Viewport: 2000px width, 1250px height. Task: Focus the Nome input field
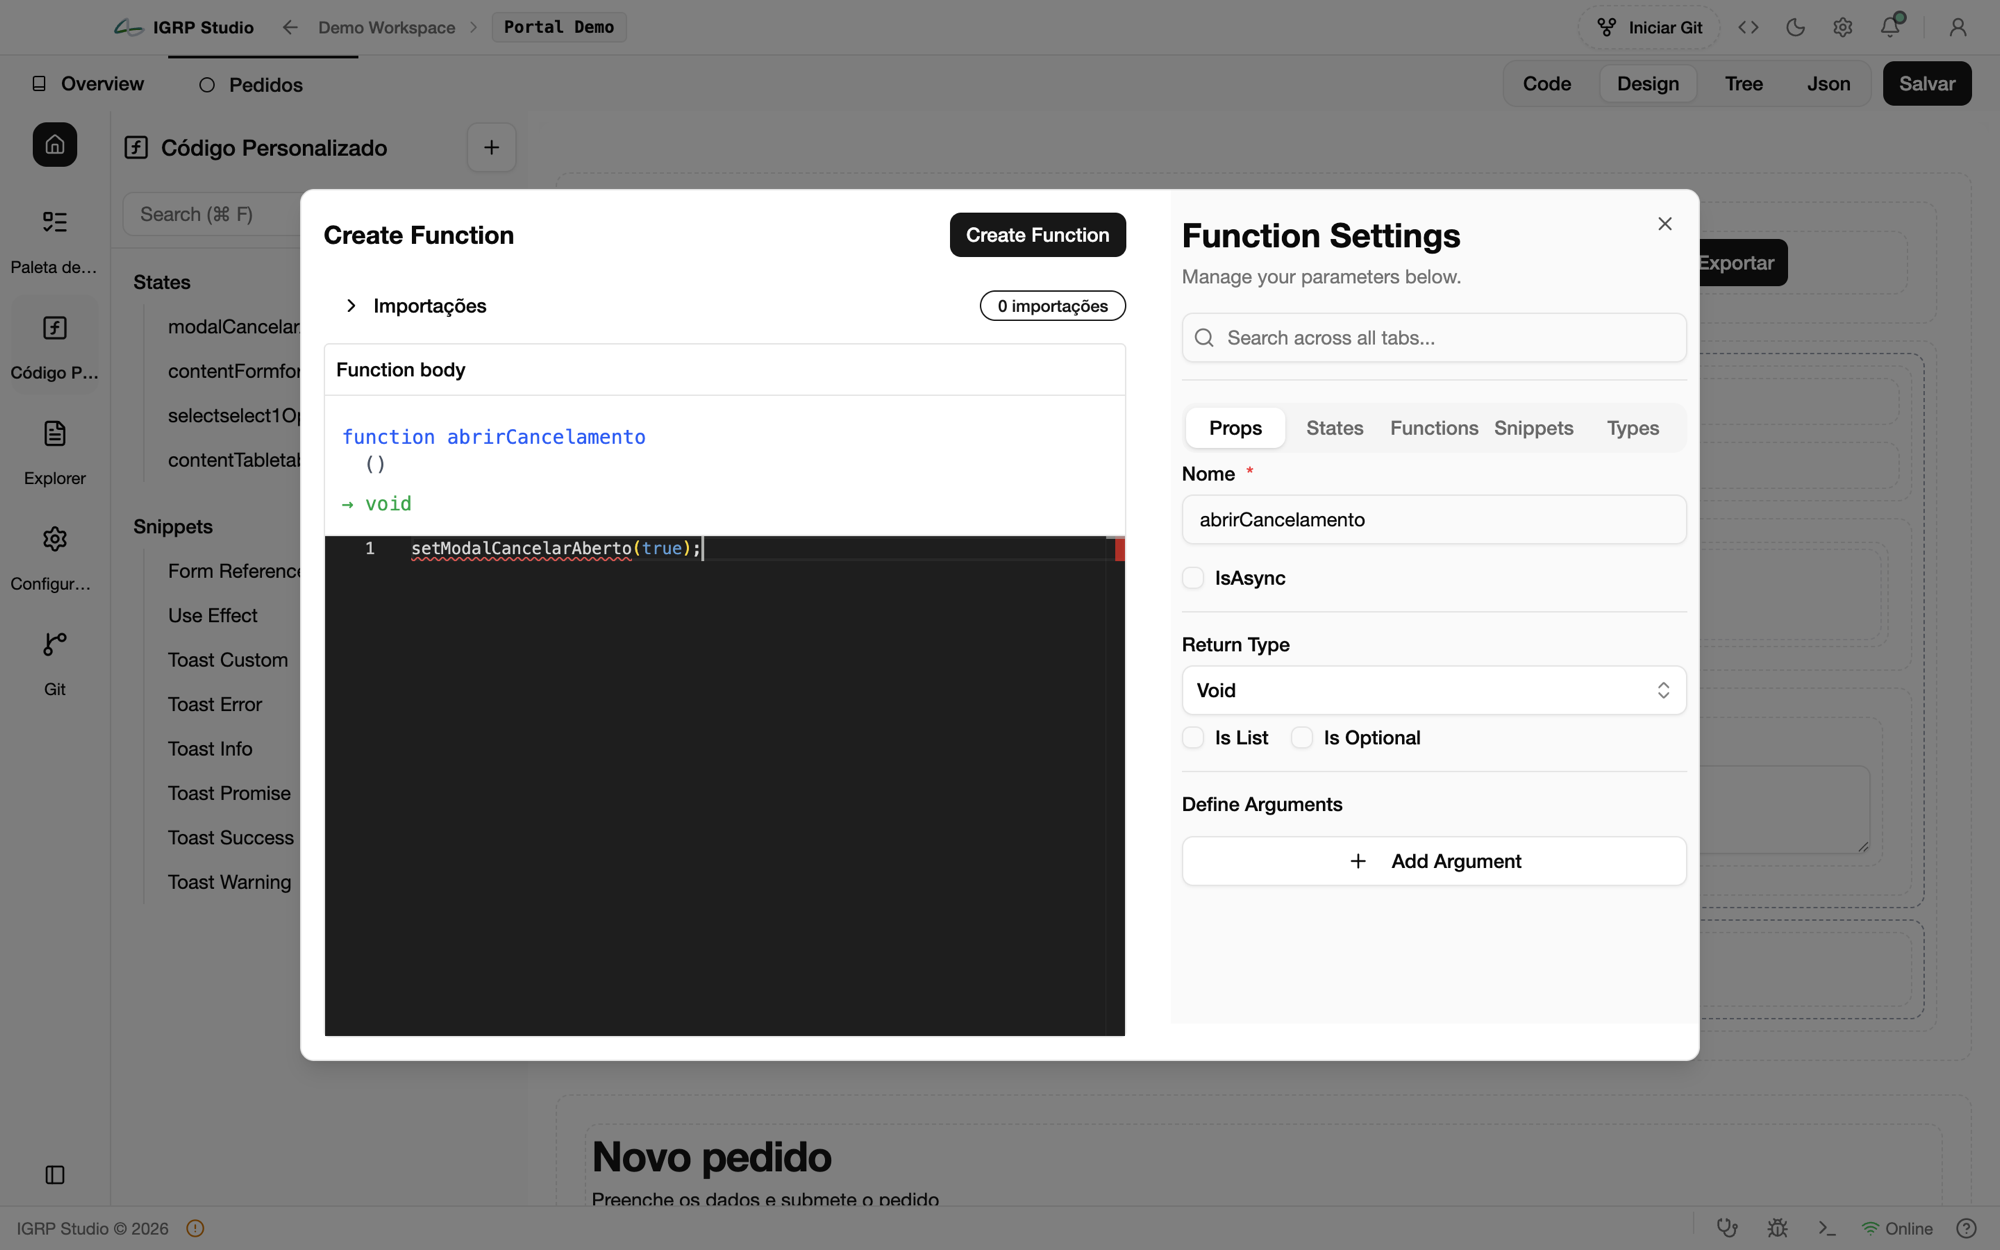(1434, 520)
